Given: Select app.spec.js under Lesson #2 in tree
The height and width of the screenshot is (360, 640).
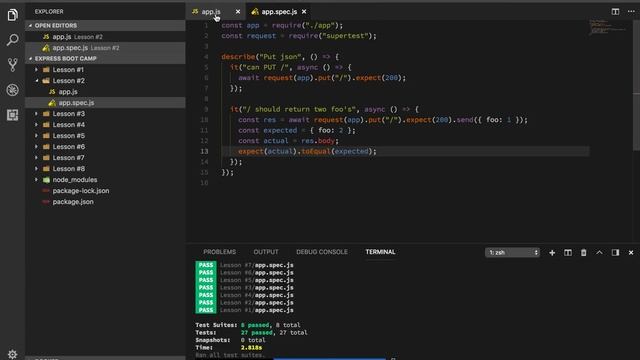Looking at the screenshot, I should pos(105,102).
